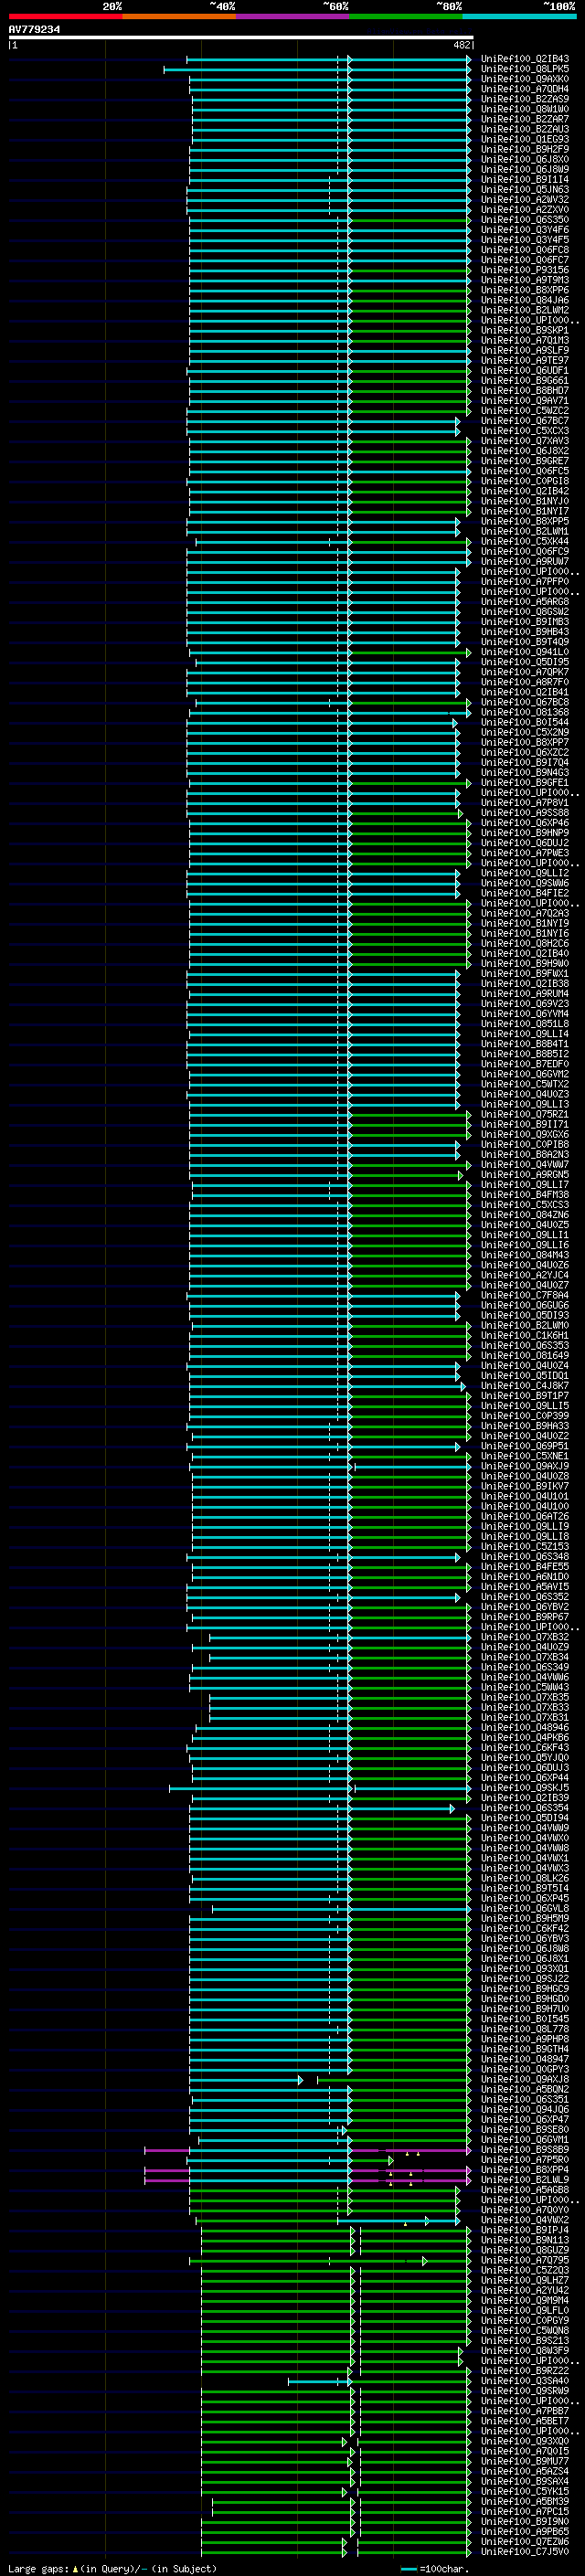Open the UniRef100_Q93XQ0 subject link
The width and height of the screenshot is (585, 2576).
point(525,2441)
